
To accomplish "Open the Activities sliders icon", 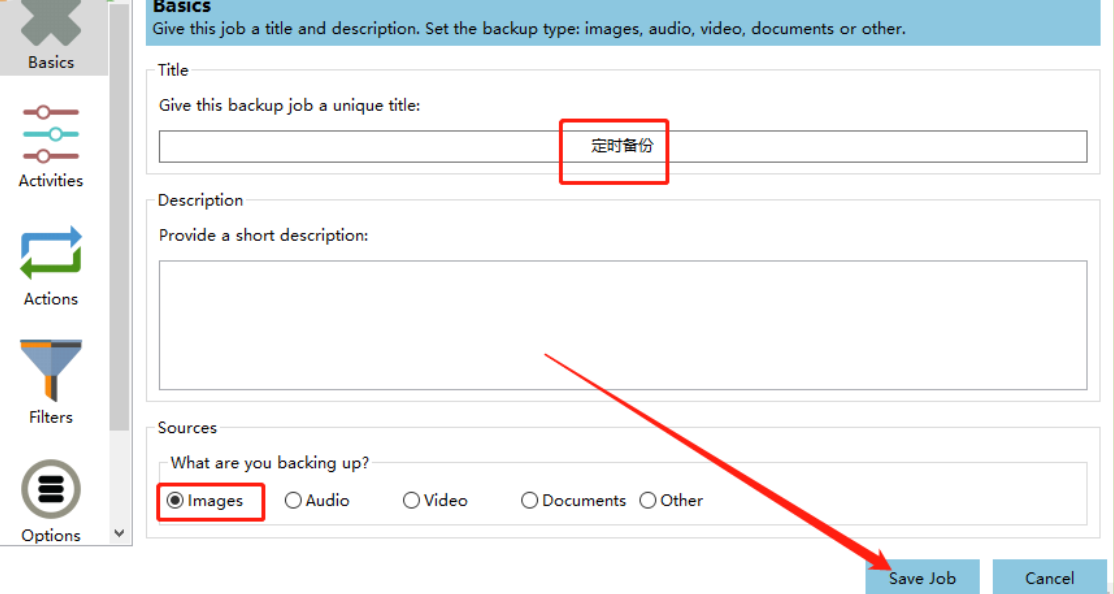I will tap(50, 134).
